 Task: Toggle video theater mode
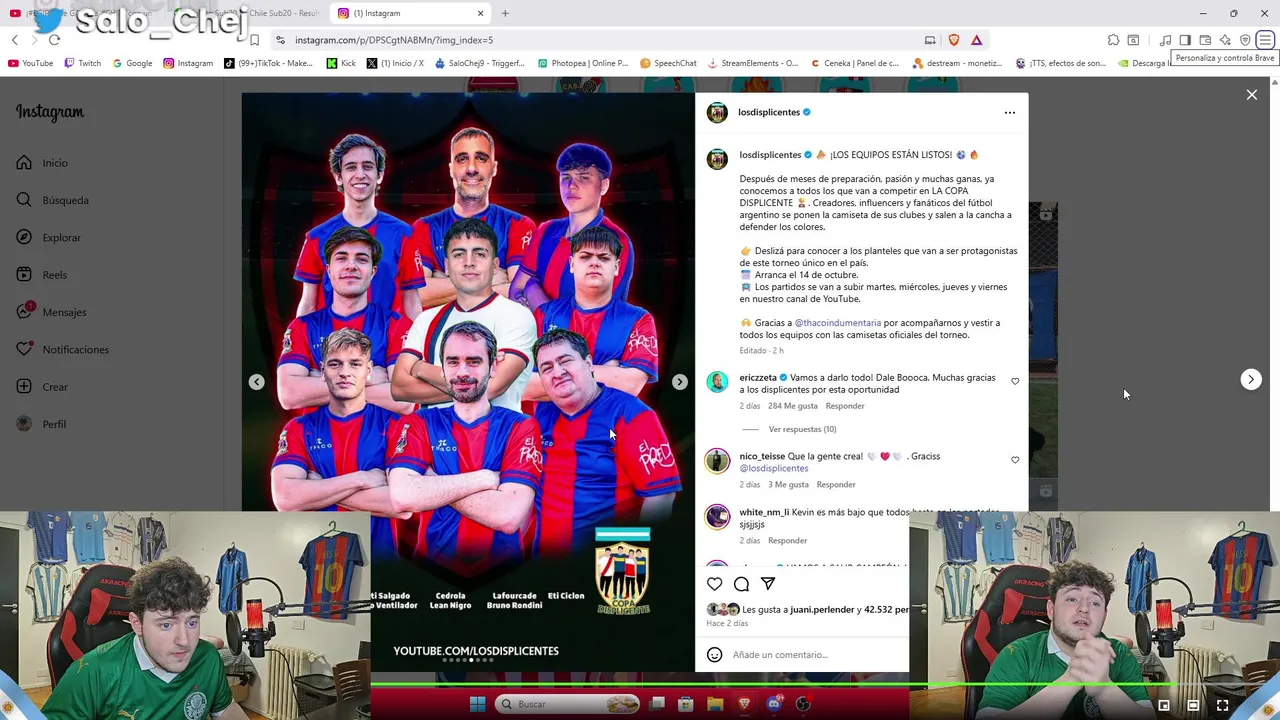(x=1193, y=705)
